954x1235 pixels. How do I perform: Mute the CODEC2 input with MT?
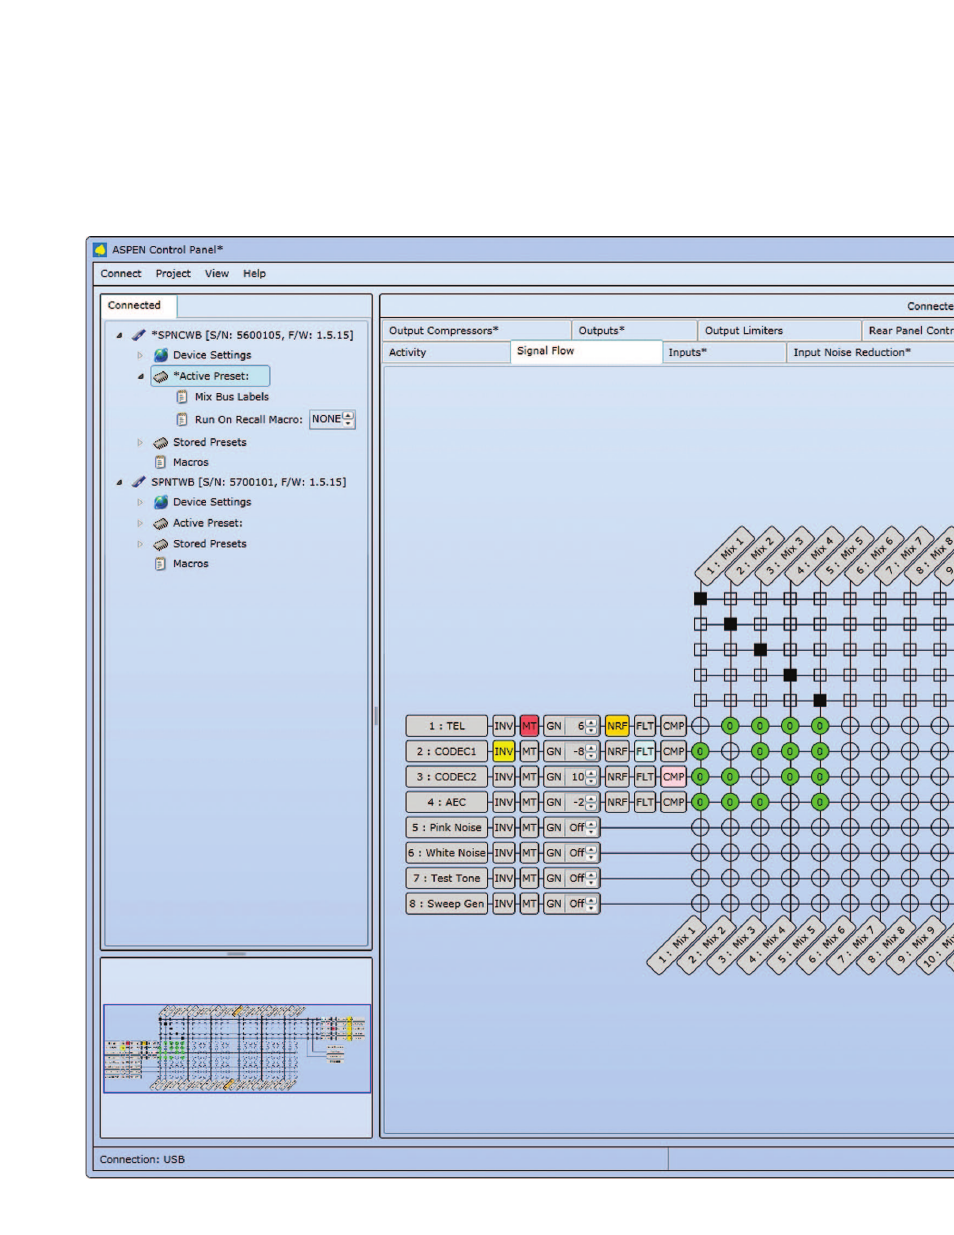tap(529, 777)
